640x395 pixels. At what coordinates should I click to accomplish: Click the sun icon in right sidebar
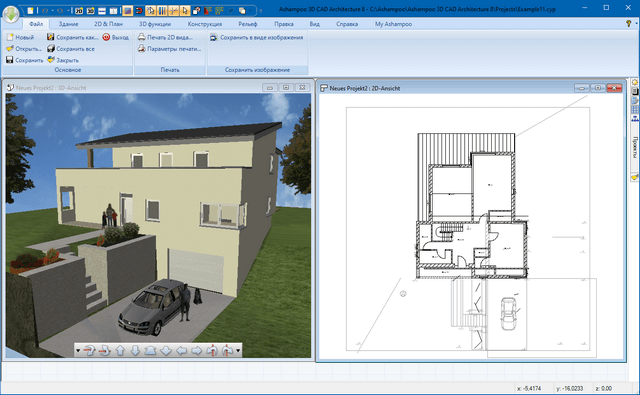635,82
